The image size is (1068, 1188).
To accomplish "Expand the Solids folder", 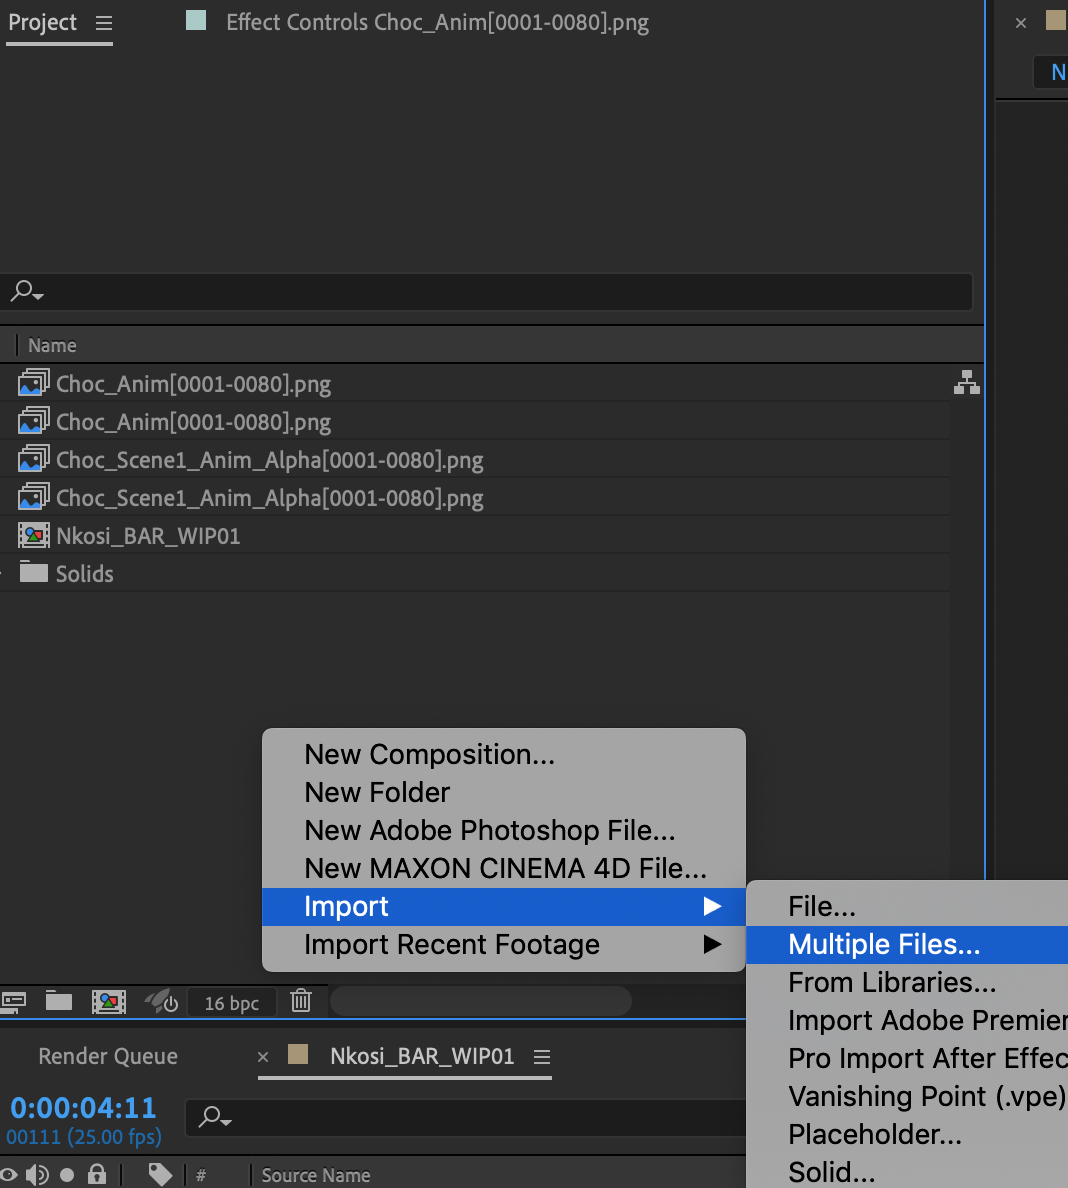I will pyautogui.click(x=3, y=574).
